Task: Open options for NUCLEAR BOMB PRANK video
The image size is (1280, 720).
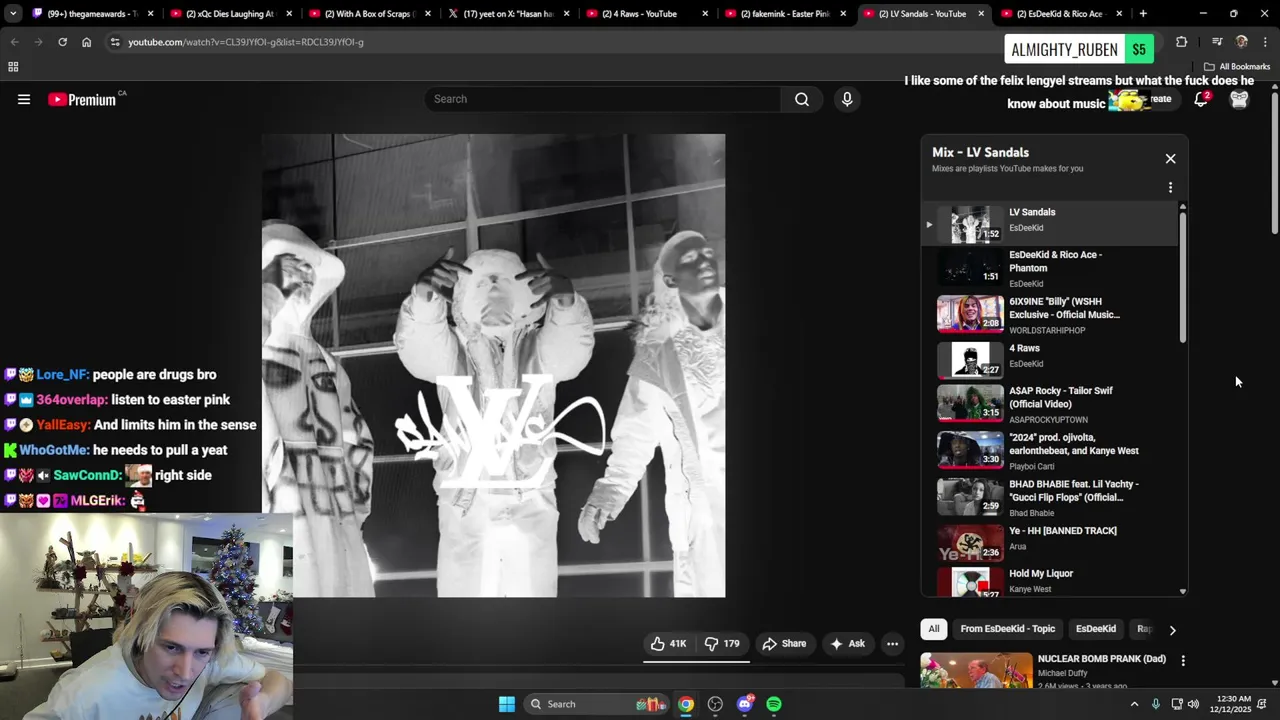Action: [1183, 661]
